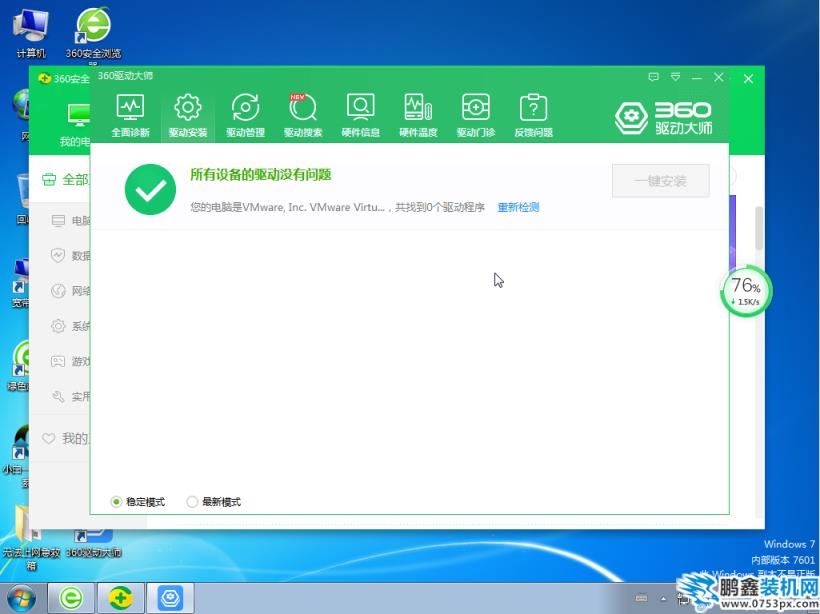820x614 pixels.
Task: Select 反馈问题 in the toolbar
Action: pyautogui.click(x=533, y=115)
